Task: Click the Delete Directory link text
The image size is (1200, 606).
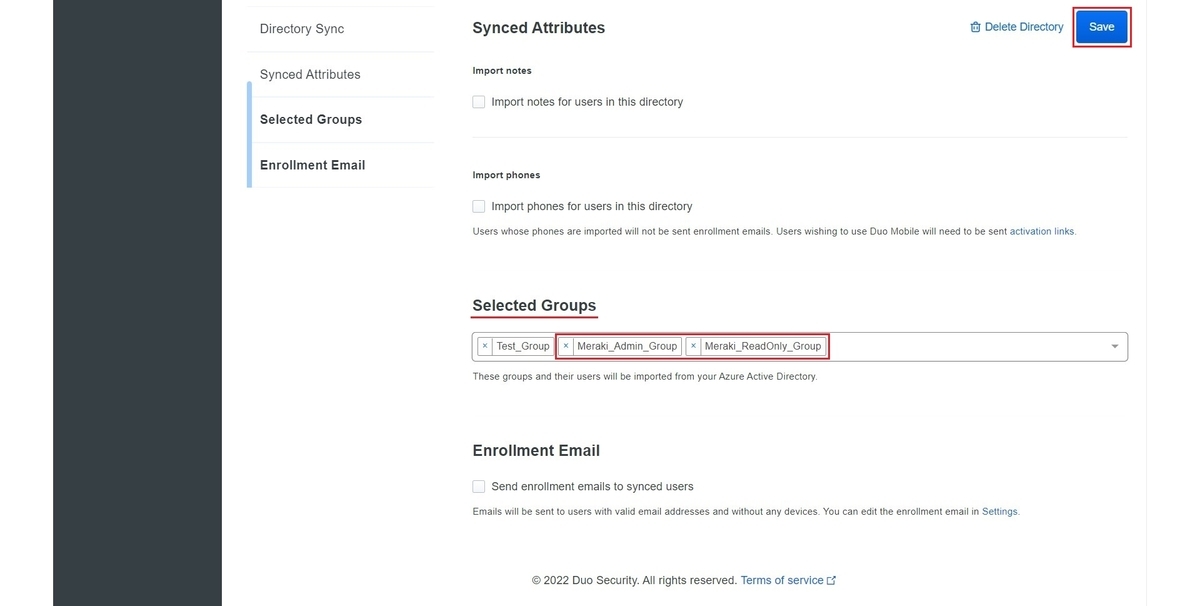Action: [1024, 27]
